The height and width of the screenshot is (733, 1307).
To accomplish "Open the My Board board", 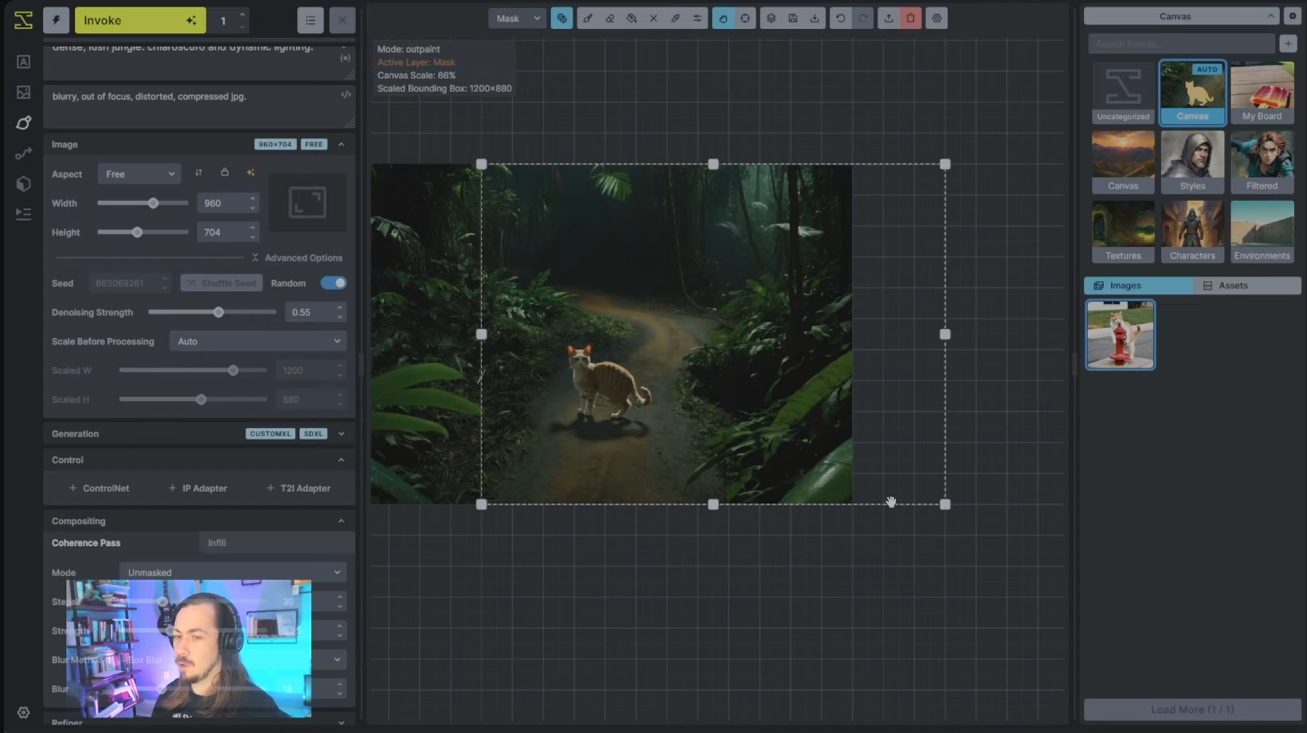I will coord(1262,92).
